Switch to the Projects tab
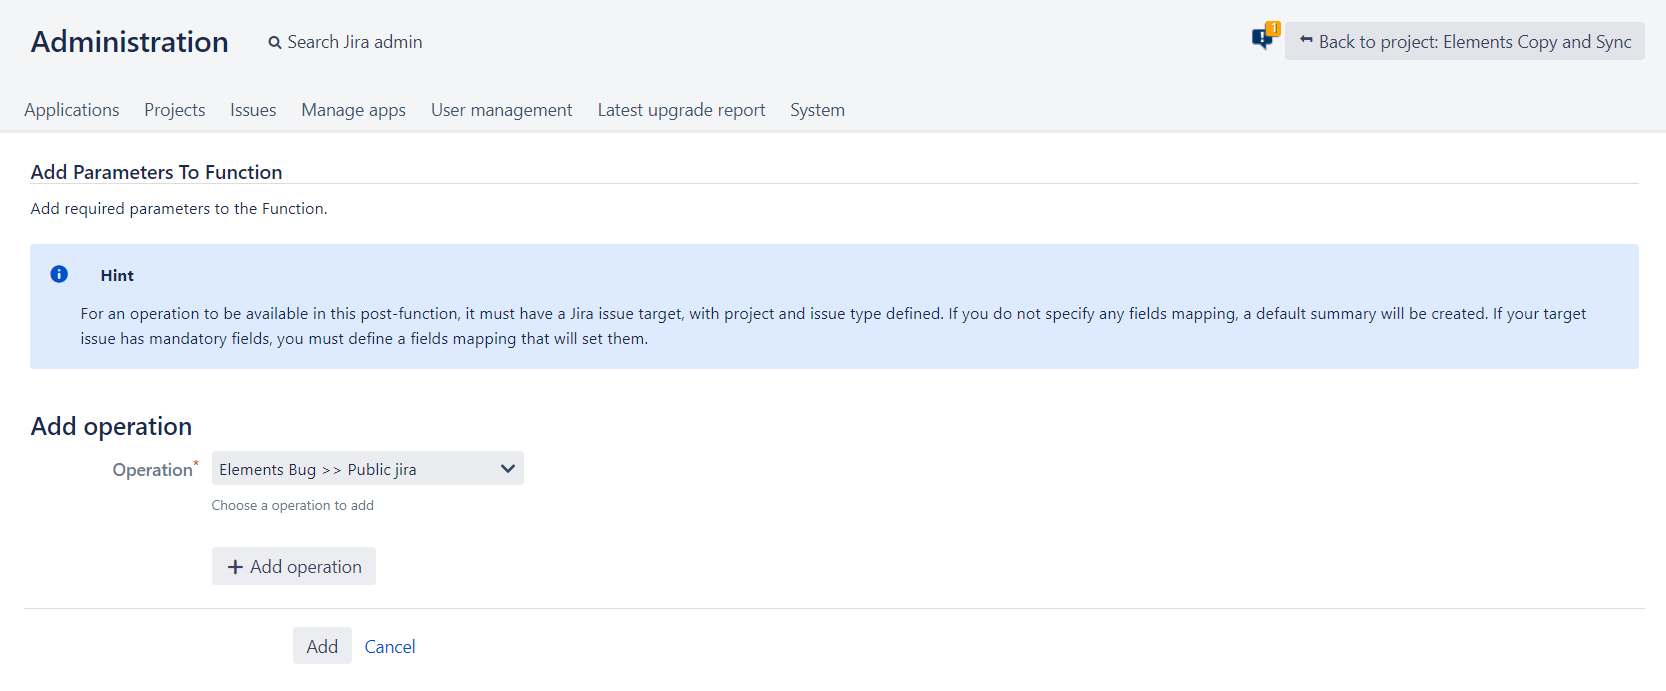The image size is (1666, 691). pos(175,110)
